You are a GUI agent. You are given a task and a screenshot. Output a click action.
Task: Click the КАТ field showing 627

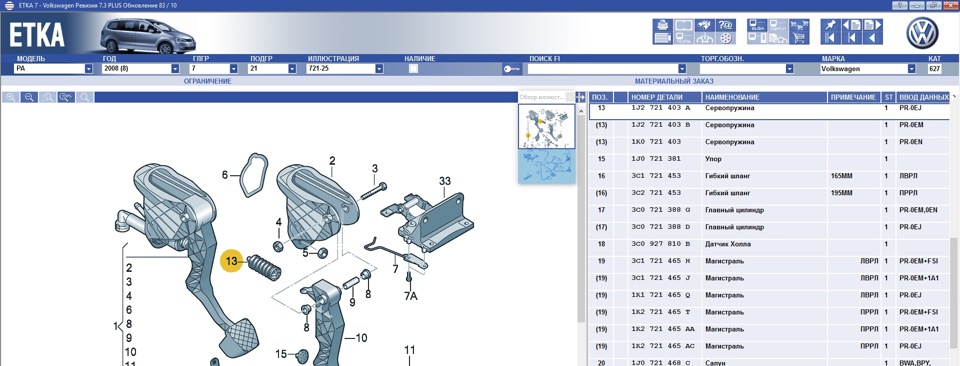[x=935, y=69]
